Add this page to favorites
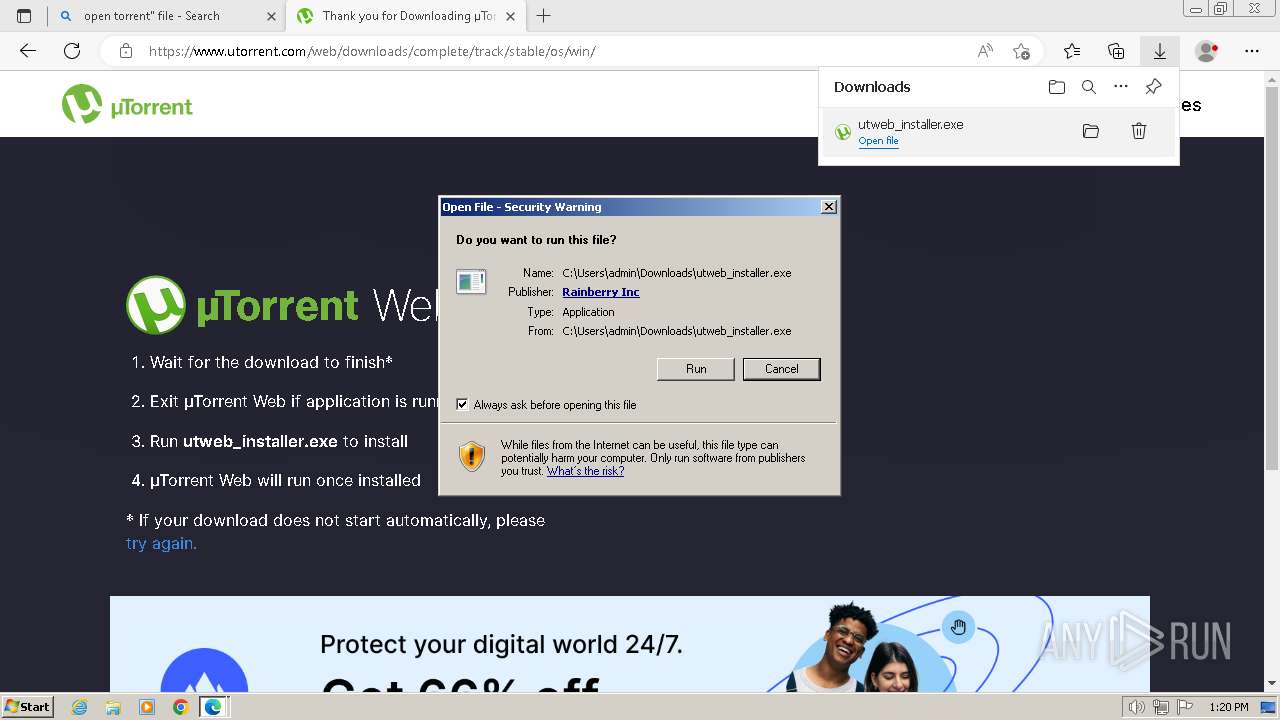Viewport: 1280px width, 720px height. pos(1021,51)
